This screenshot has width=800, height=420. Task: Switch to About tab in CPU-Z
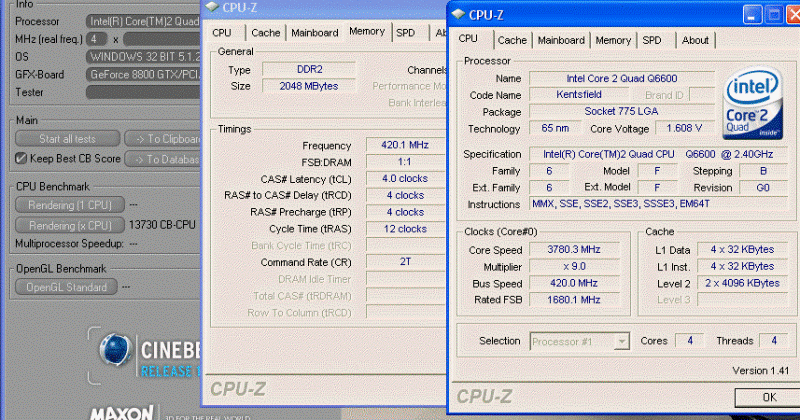695,40
